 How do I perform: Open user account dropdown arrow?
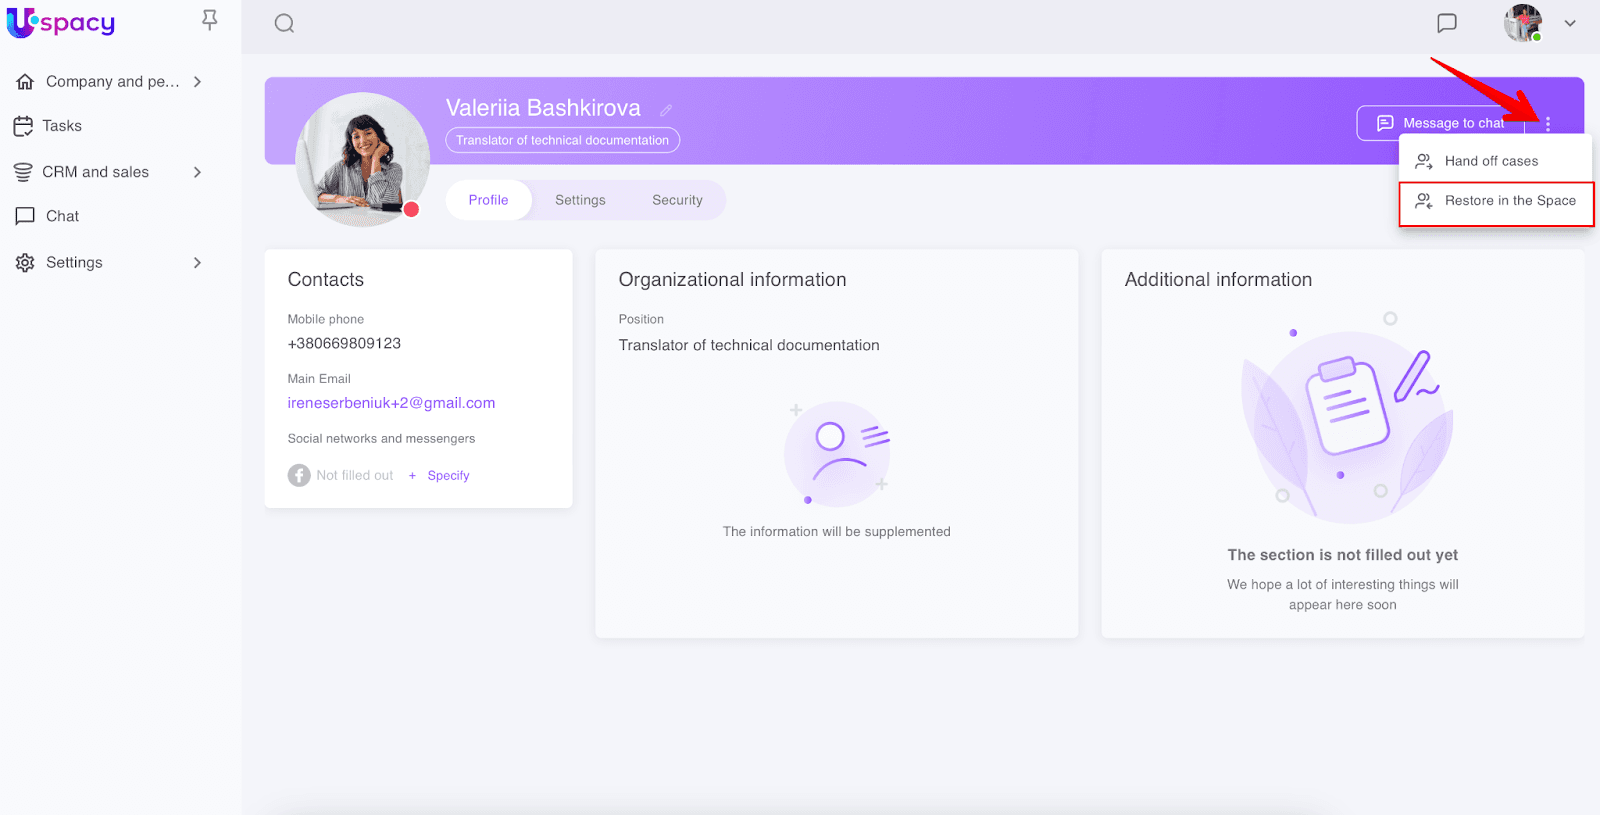click(x=1570, y=23)
